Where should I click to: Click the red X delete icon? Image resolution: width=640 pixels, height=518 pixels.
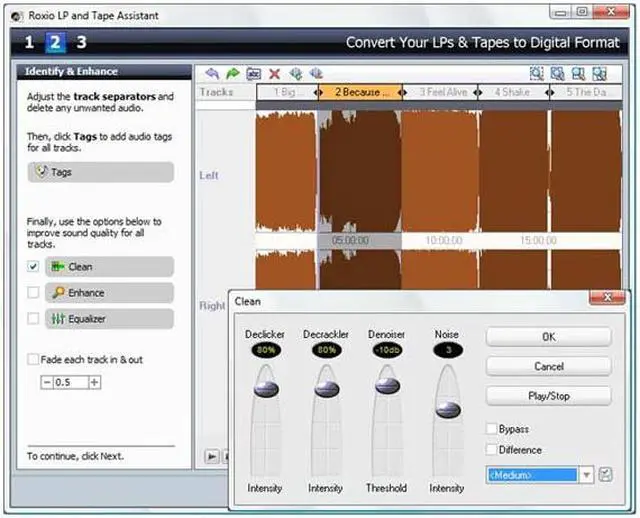click(x=274, y=73)
